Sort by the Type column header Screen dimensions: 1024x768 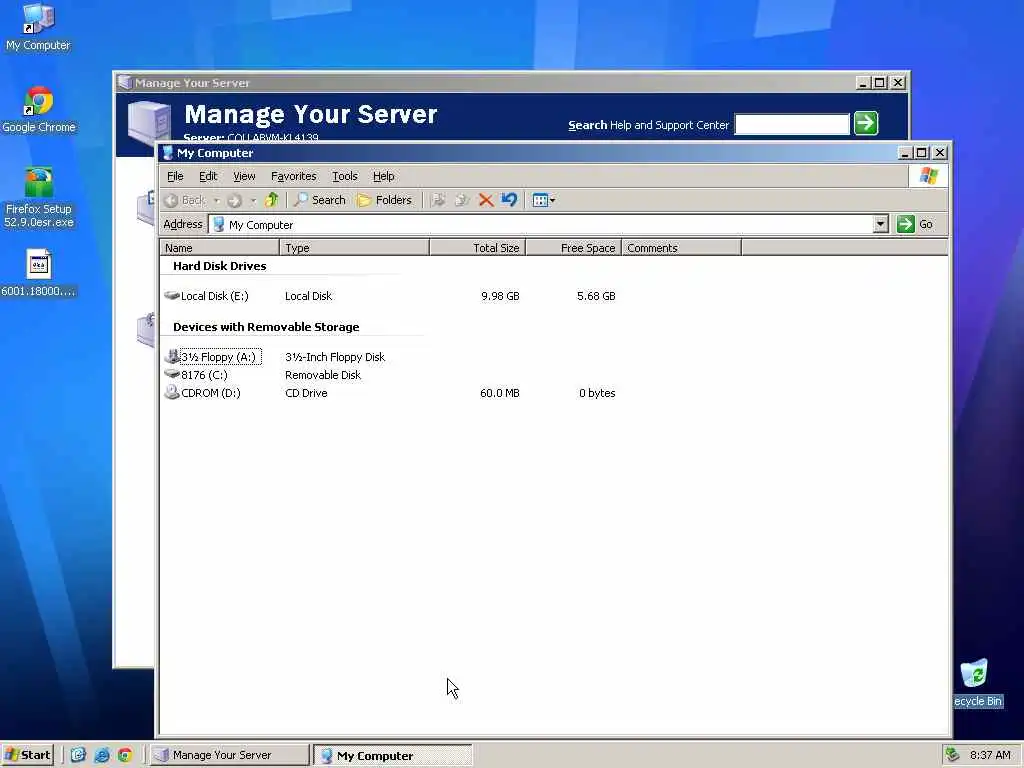(x=355, y=248)
